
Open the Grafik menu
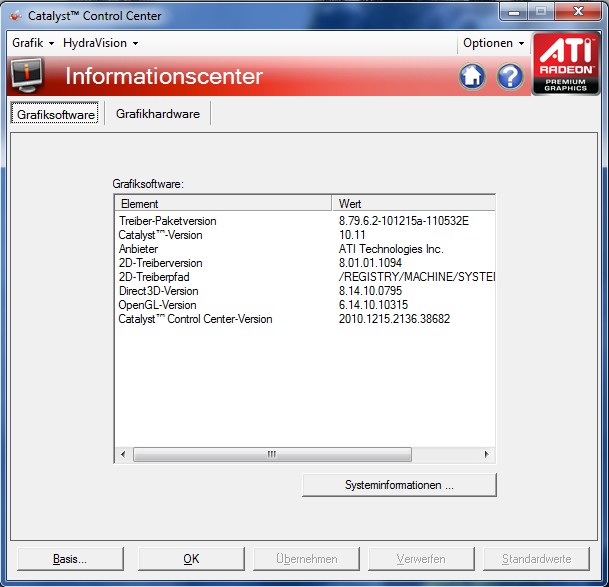point(33,43)
